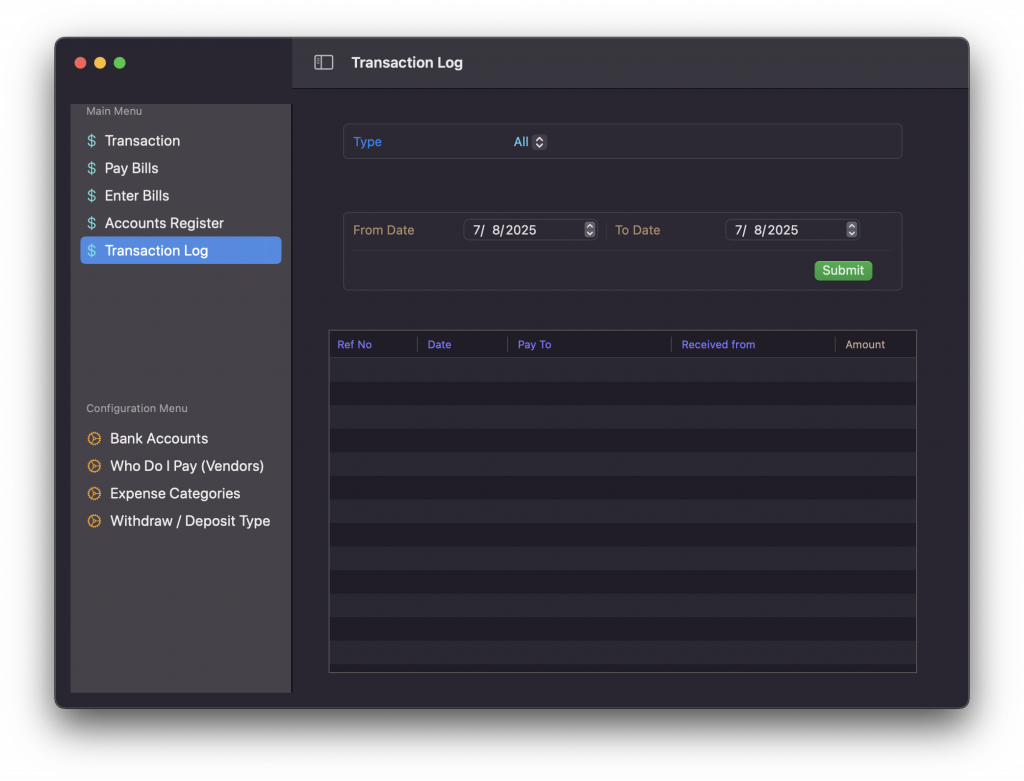The width and height of the screenshot is (1024, 781).
Task: Click dollar icon beside Transaction
Action: (x=92, y=141)
